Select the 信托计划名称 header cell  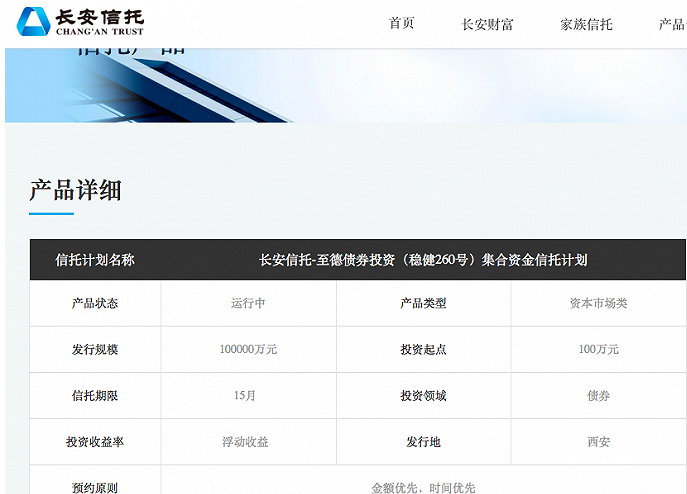point(95,260)
